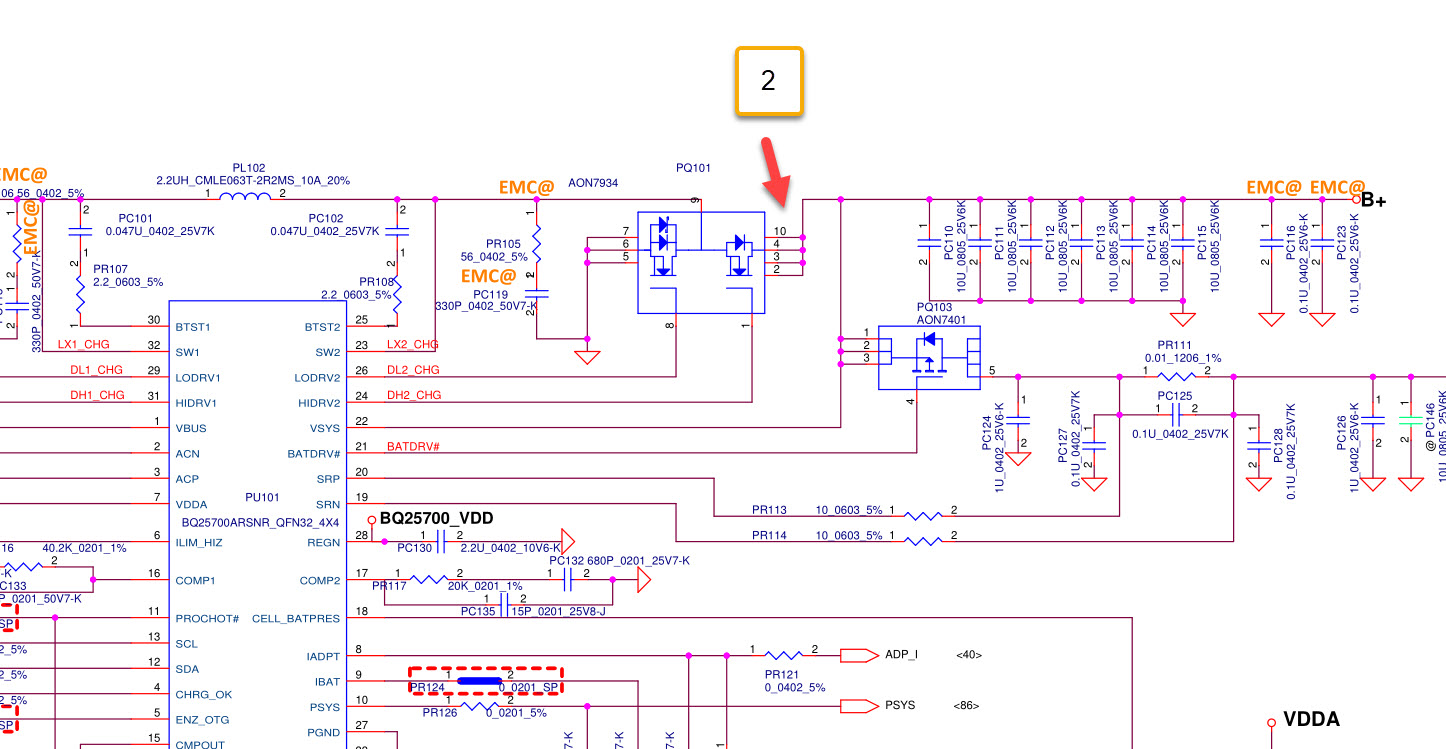Viewport: 1446px width, 749px height.
Task: Select the BQ25700_VDD net label
Action: (437, 518)
